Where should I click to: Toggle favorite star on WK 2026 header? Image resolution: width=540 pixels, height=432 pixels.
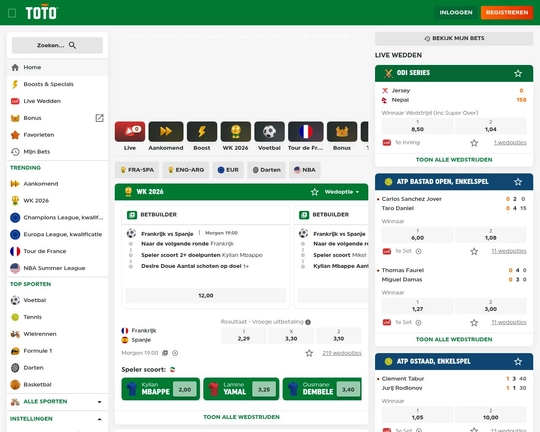(x=314, y=192)
